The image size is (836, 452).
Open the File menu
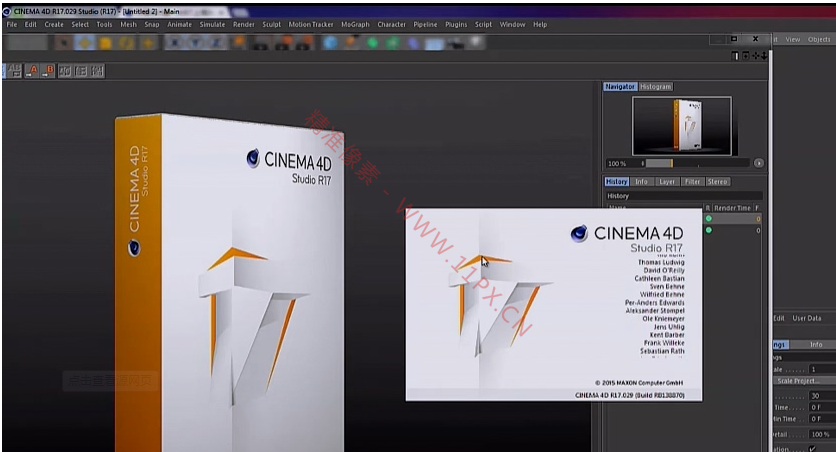(x=12, y=25)
